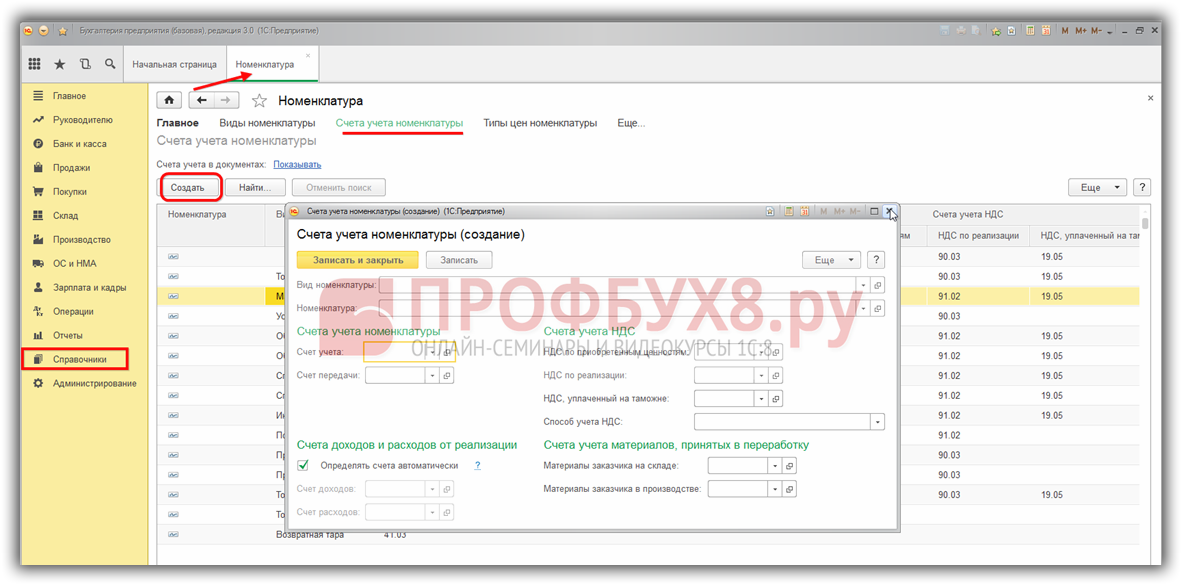Click in the Счет учета input field
This screenshot has height=585, width=1182.
tap(396, 351)
